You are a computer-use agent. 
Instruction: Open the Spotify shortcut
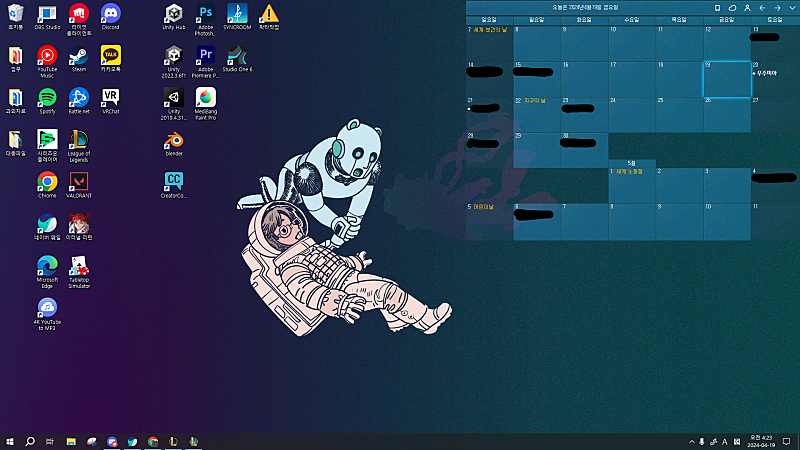47,97
